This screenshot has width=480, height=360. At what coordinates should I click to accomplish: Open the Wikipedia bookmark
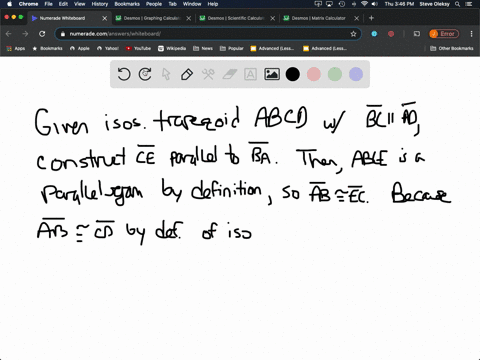pyautogui.click(x=172, y=48)
